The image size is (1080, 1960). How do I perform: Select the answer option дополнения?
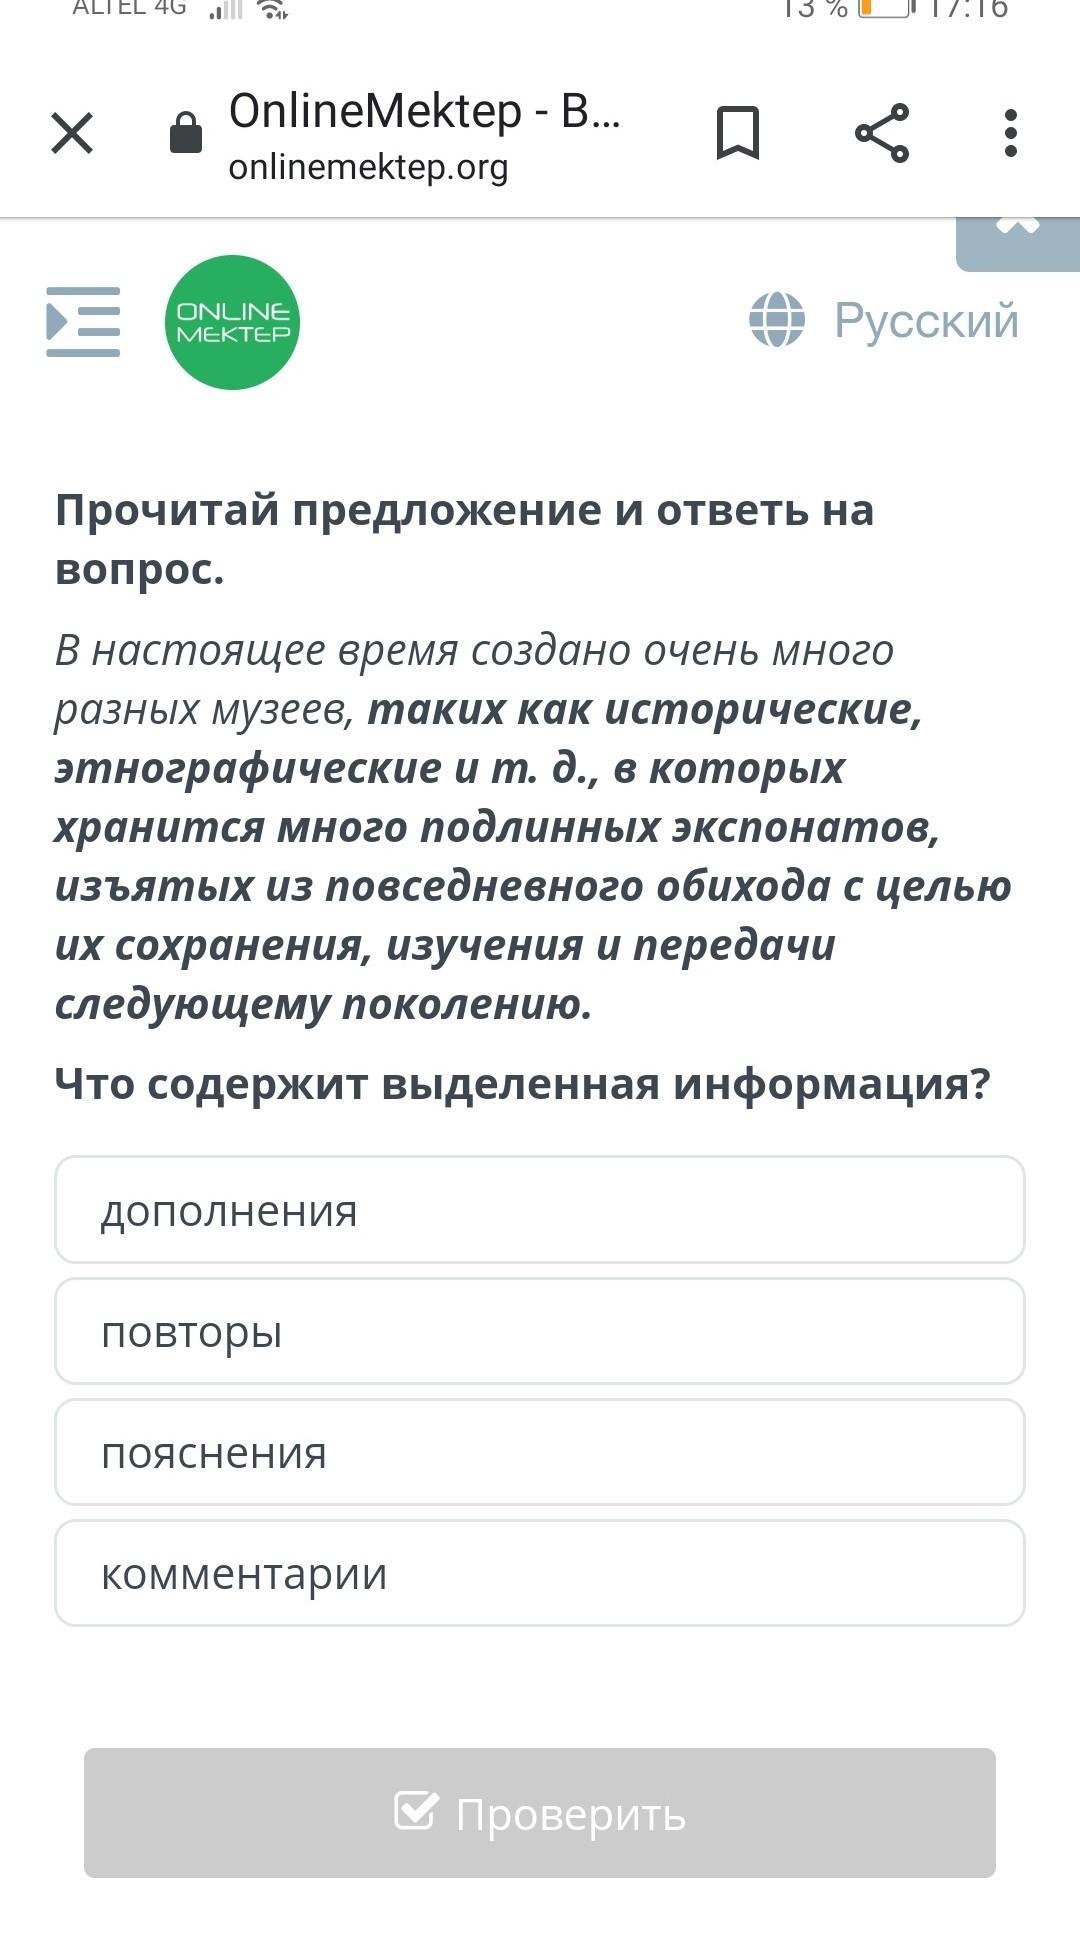[540, 1210]
